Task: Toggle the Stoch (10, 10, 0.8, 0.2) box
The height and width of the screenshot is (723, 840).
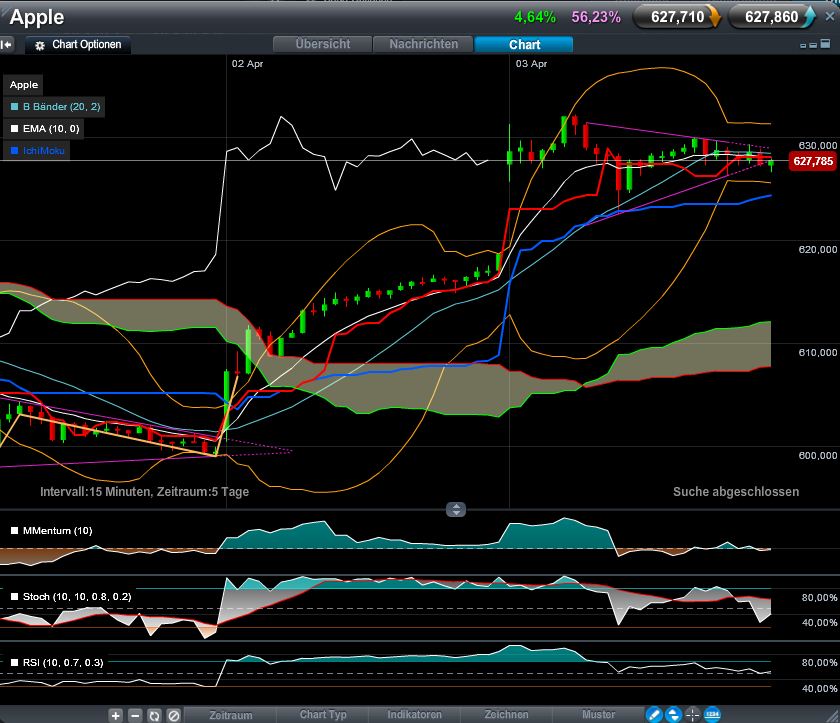Action: 14,597
